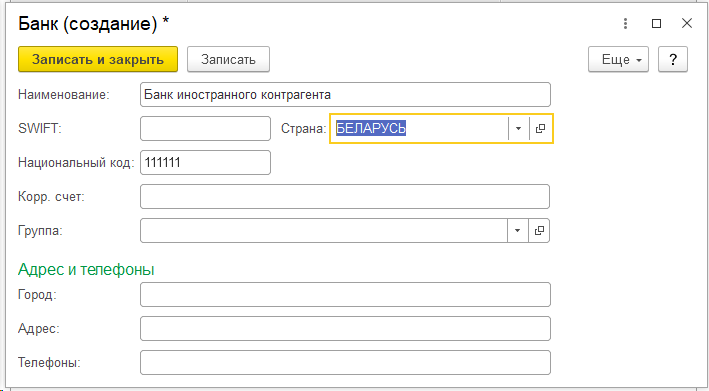Open the Группа record icon
The image size is (709, 391).
coord(539,231)
